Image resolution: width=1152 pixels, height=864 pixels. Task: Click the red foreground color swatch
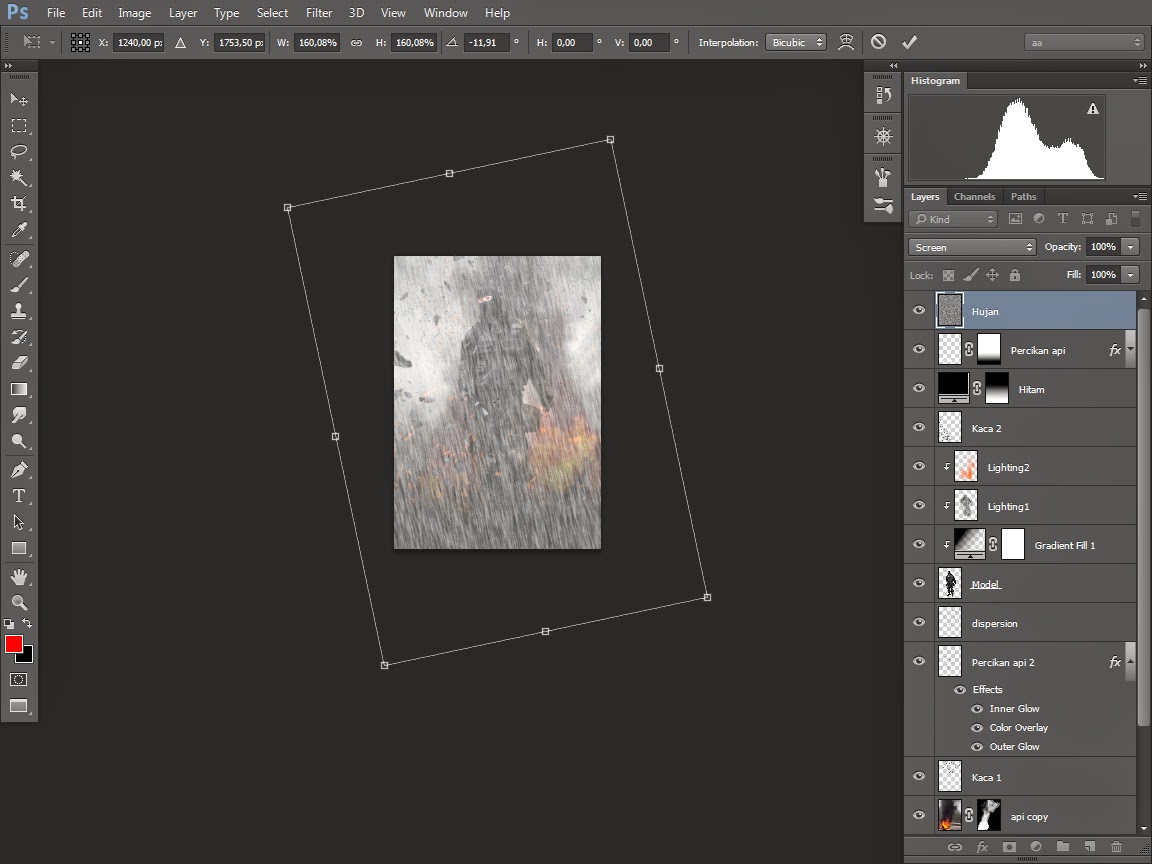14,644
